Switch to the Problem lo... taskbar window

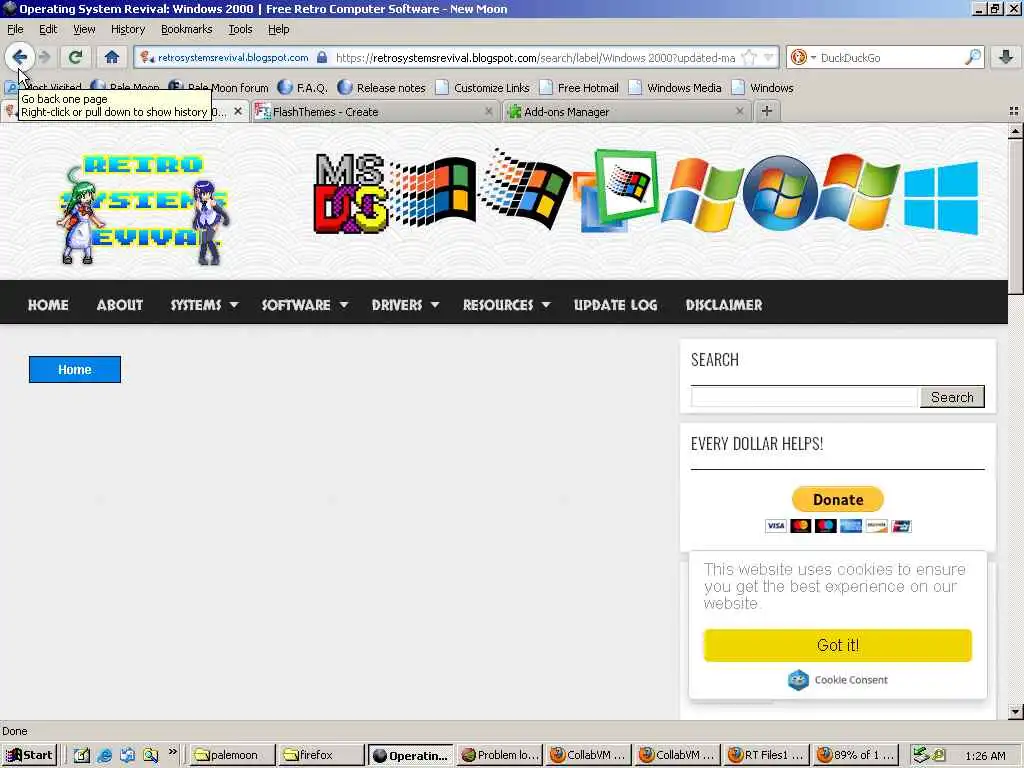tap(500, 755)
